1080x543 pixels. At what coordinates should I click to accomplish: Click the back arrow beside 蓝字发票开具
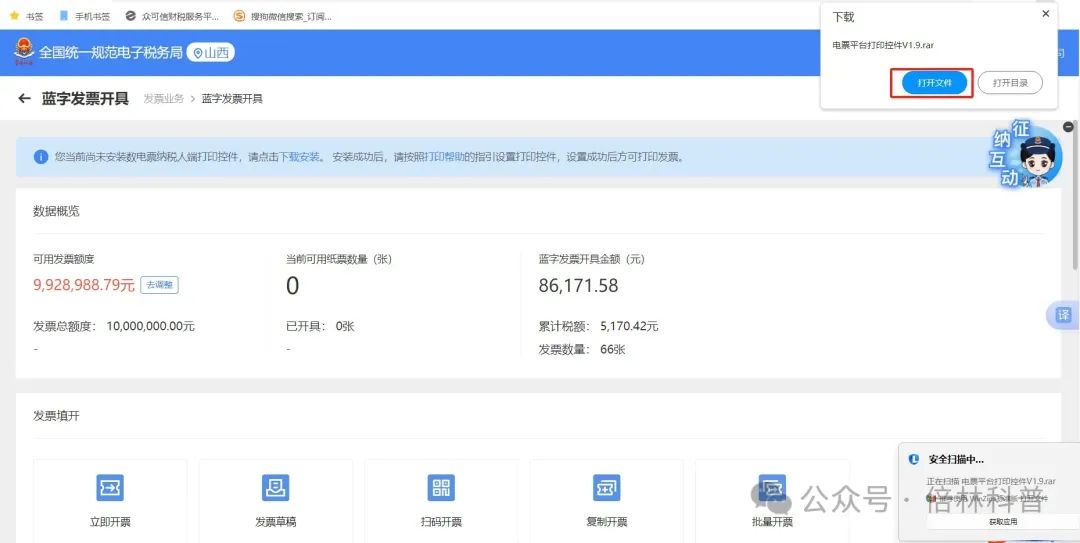tap(25, 99)
